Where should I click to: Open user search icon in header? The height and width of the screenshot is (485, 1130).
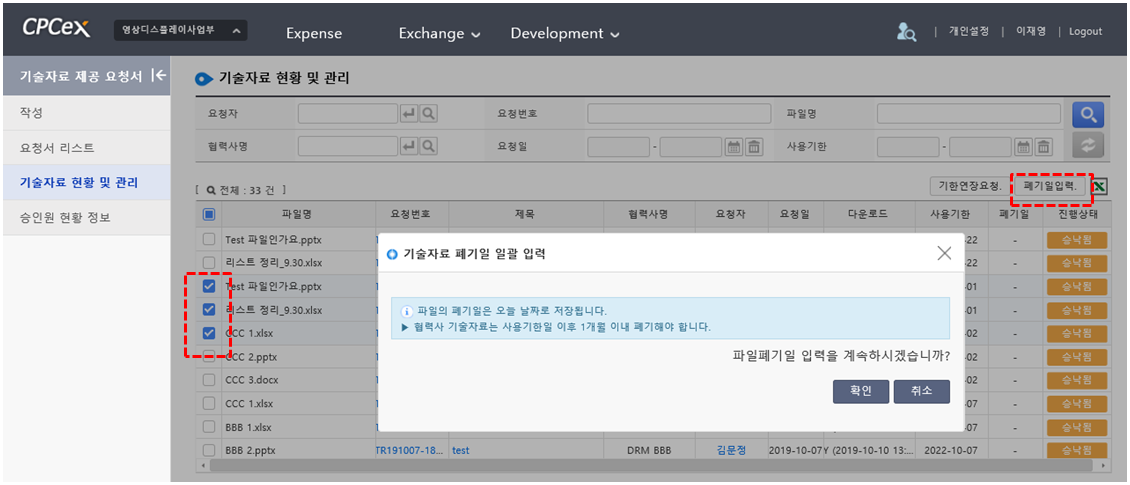(906, 32)
